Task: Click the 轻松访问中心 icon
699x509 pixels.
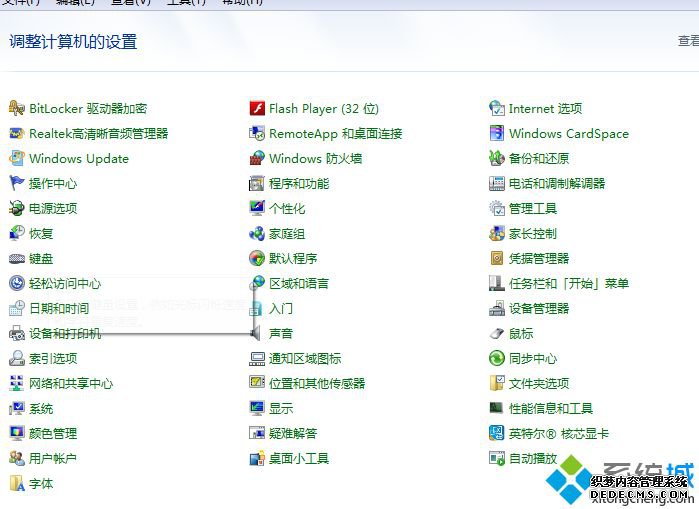Action: coord(16,283)
